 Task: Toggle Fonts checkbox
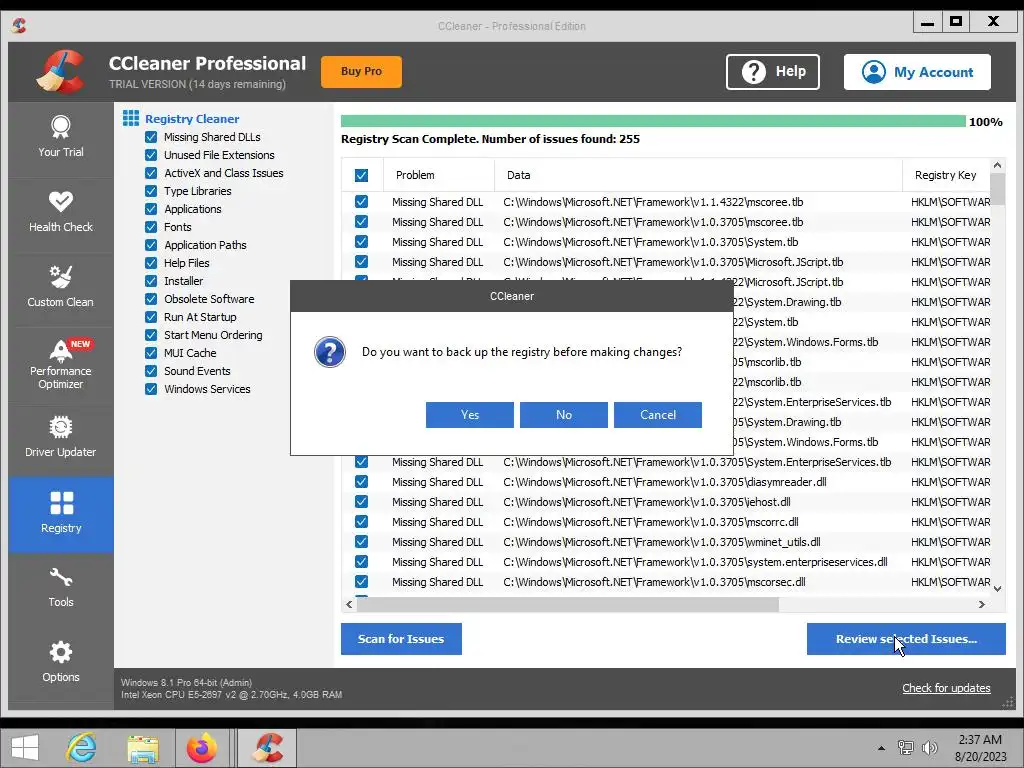[151, 227]
